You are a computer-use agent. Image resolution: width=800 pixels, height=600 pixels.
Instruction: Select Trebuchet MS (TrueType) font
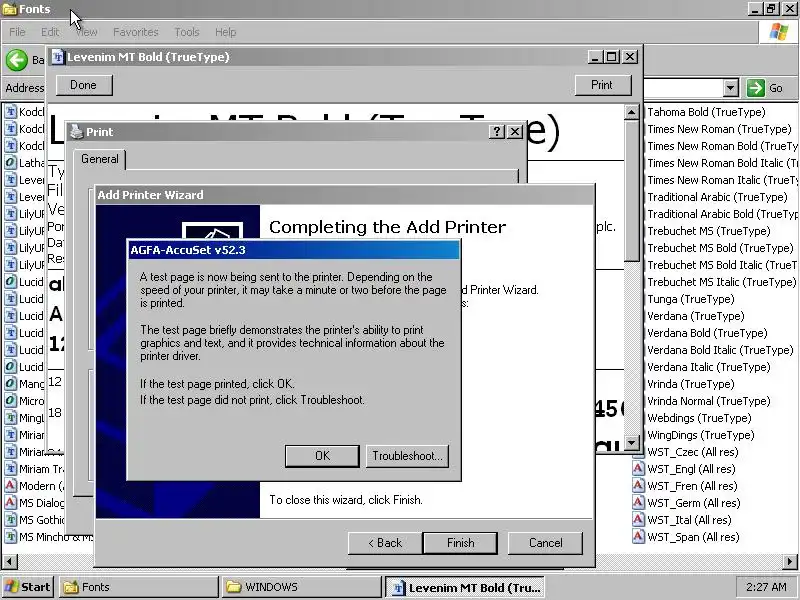(709, 231)
